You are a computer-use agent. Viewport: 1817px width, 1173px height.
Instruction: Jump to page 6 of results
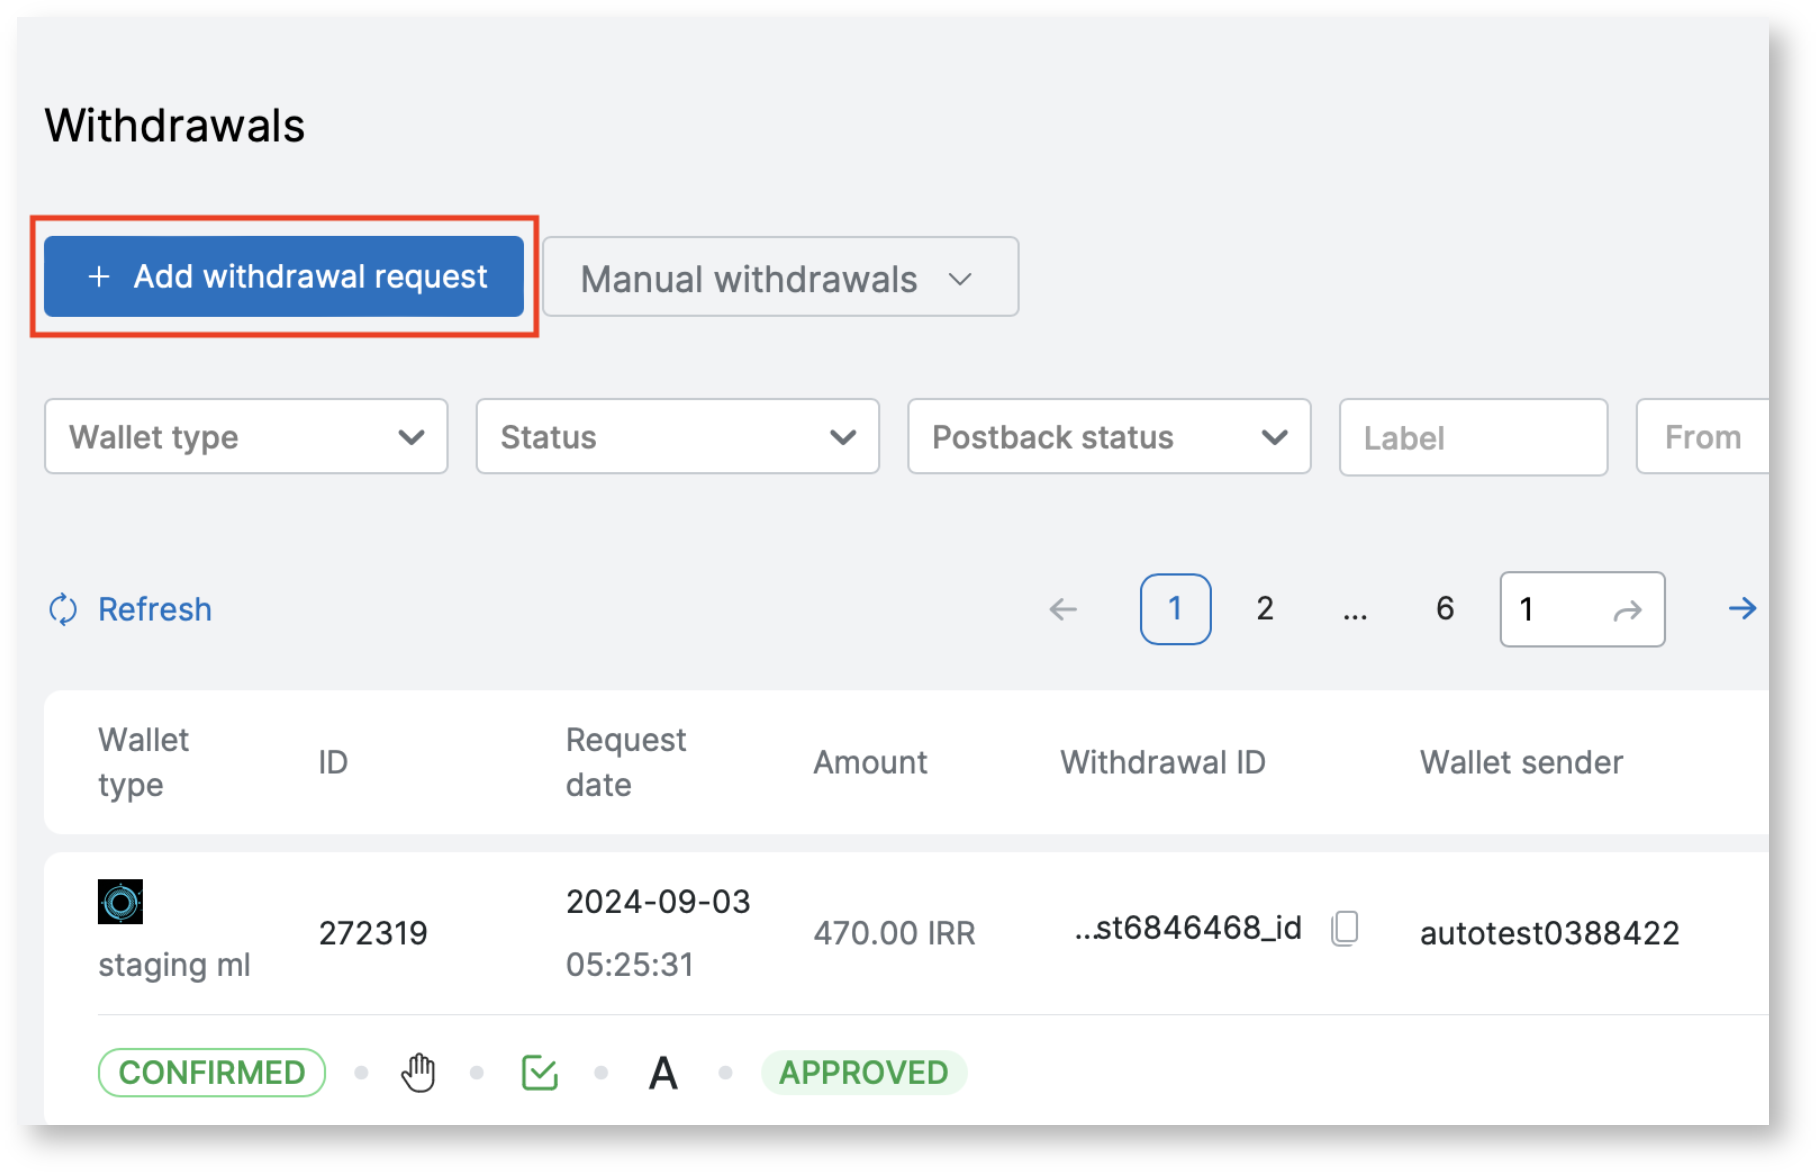pos(1445,609)
